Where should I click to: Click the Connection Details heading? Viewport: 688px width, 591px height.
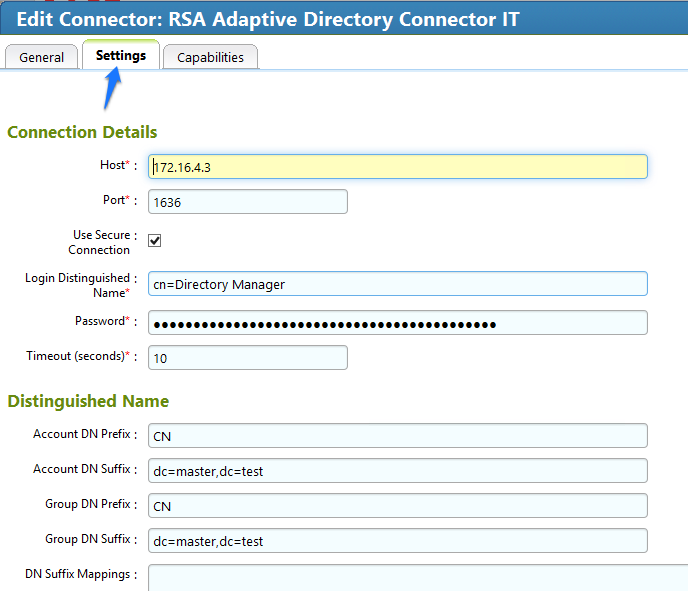click(x=82, y=132)
